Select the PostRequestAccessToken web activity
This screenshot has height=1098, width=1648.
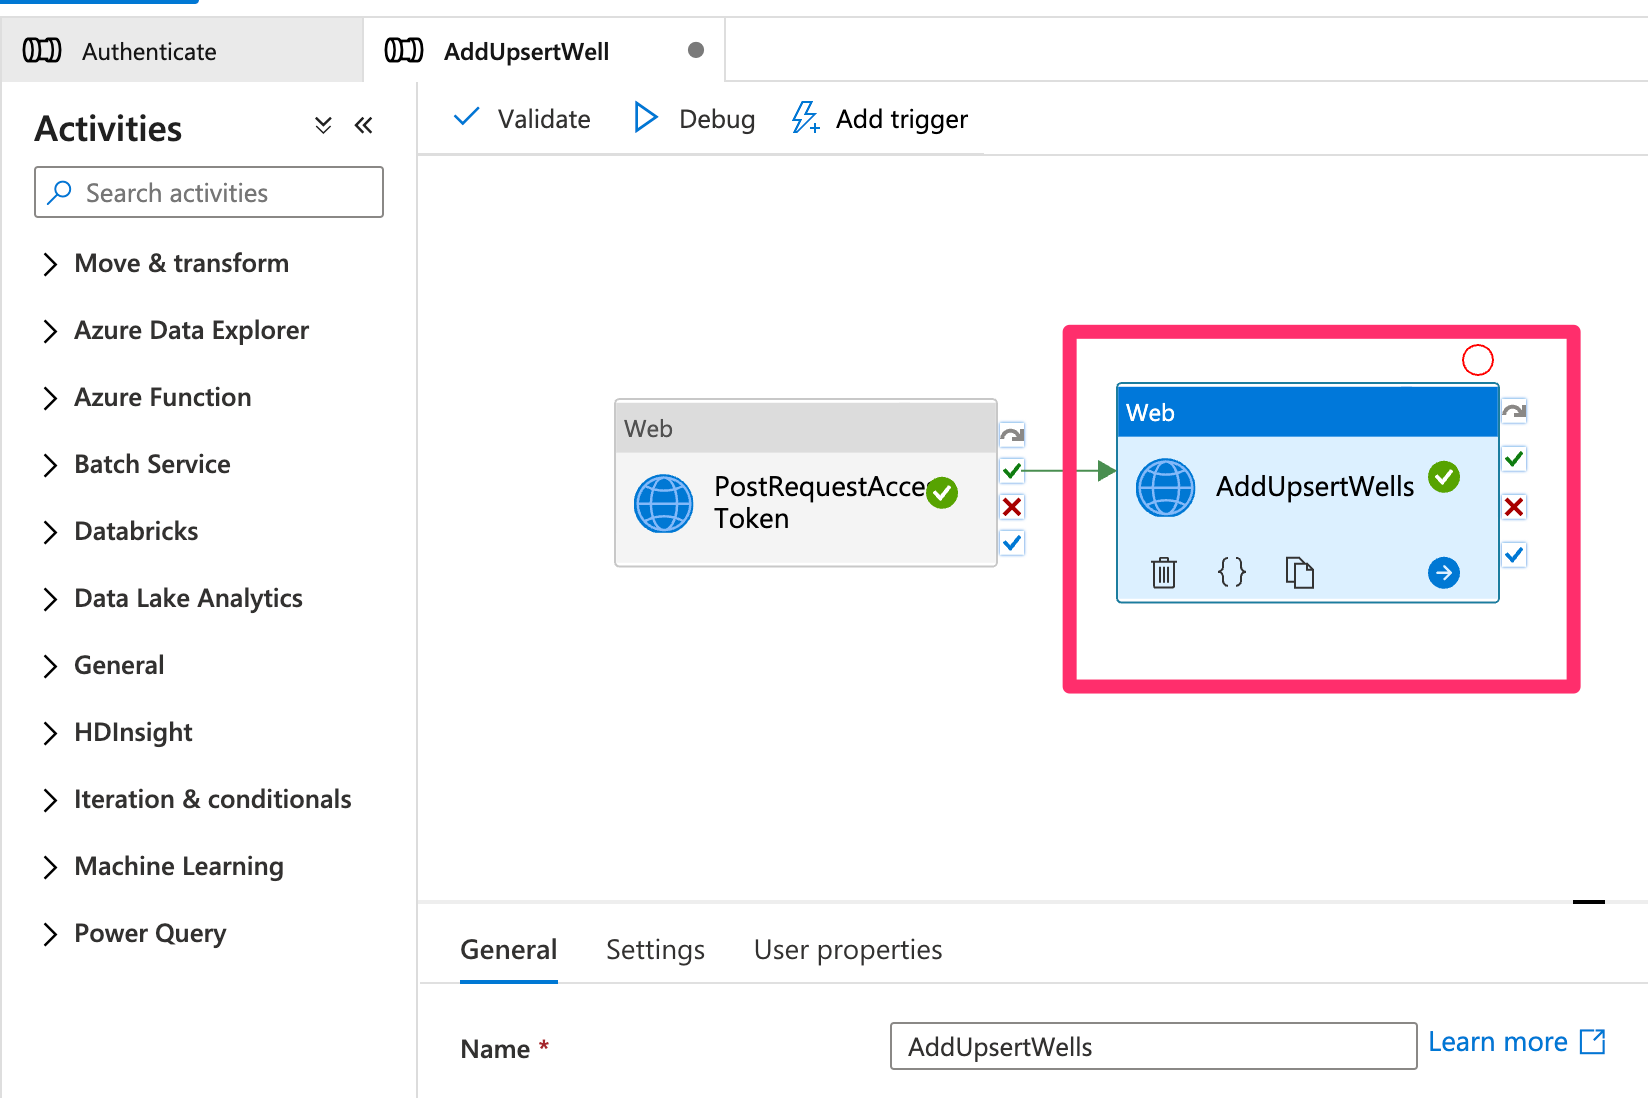[806, 483]
